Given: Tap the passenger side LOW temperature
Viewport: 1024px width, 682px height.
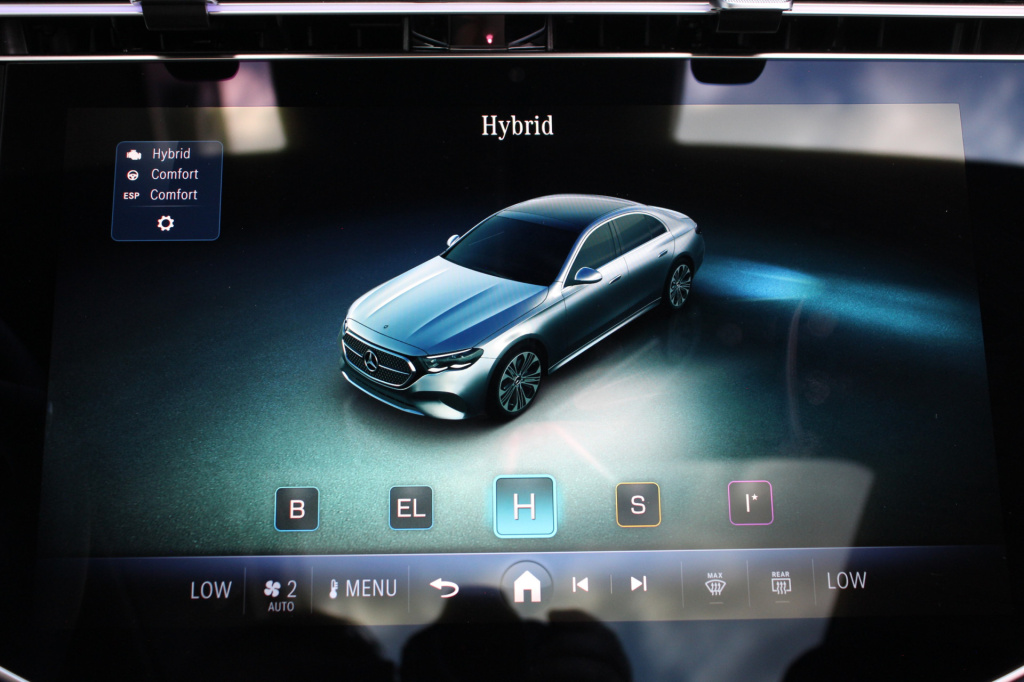Looking at the screenshot, I should 846,580.
